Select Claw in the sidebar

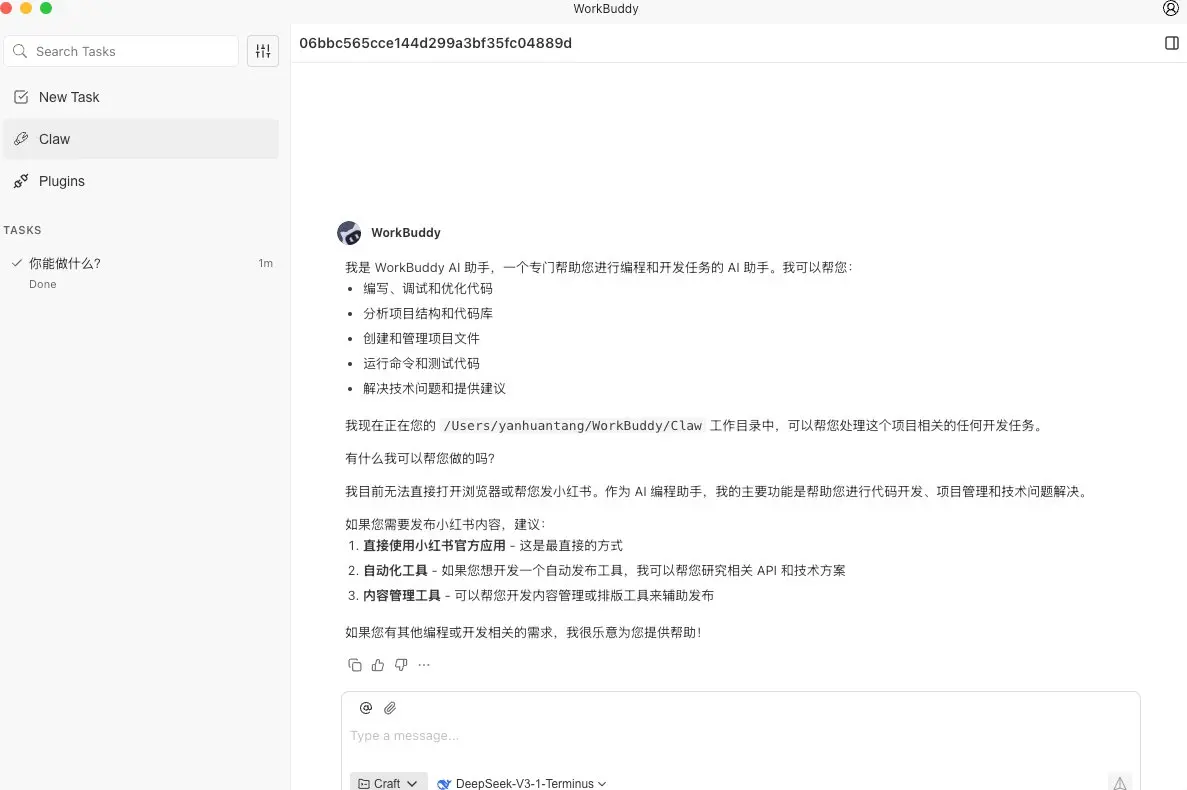click(x=141, y=138)
